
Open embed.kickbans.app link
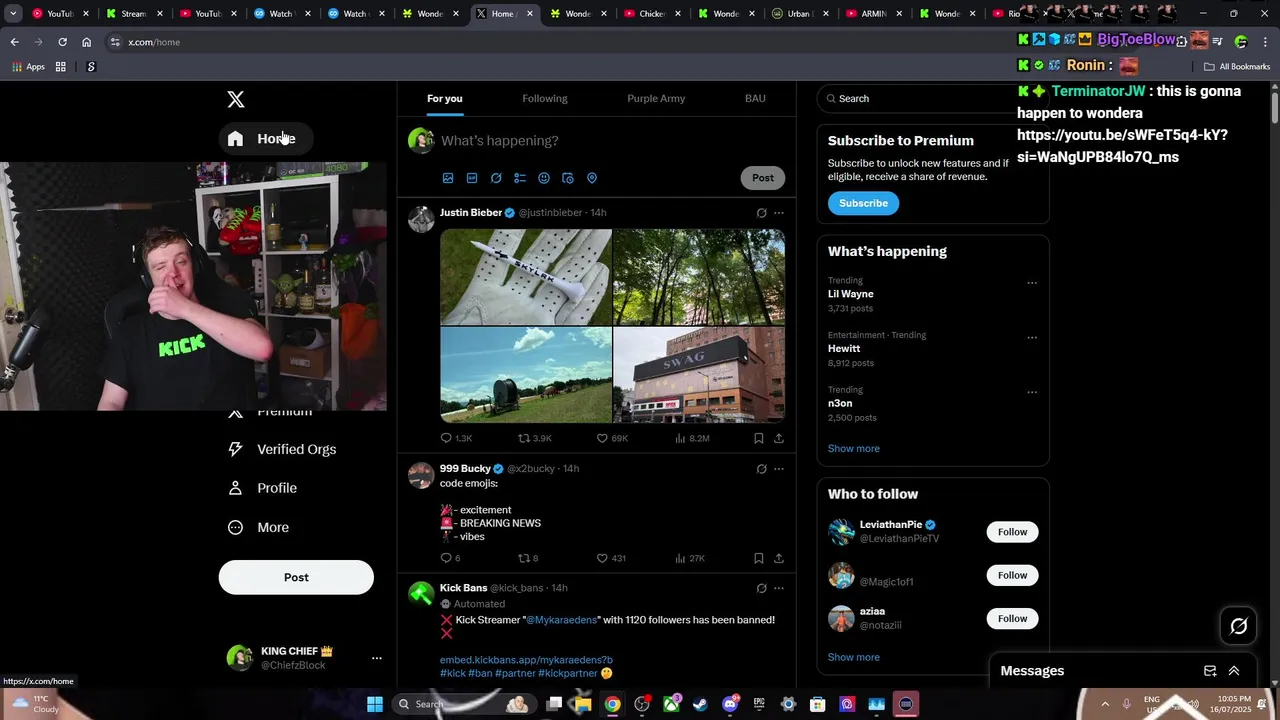point(526,660)
